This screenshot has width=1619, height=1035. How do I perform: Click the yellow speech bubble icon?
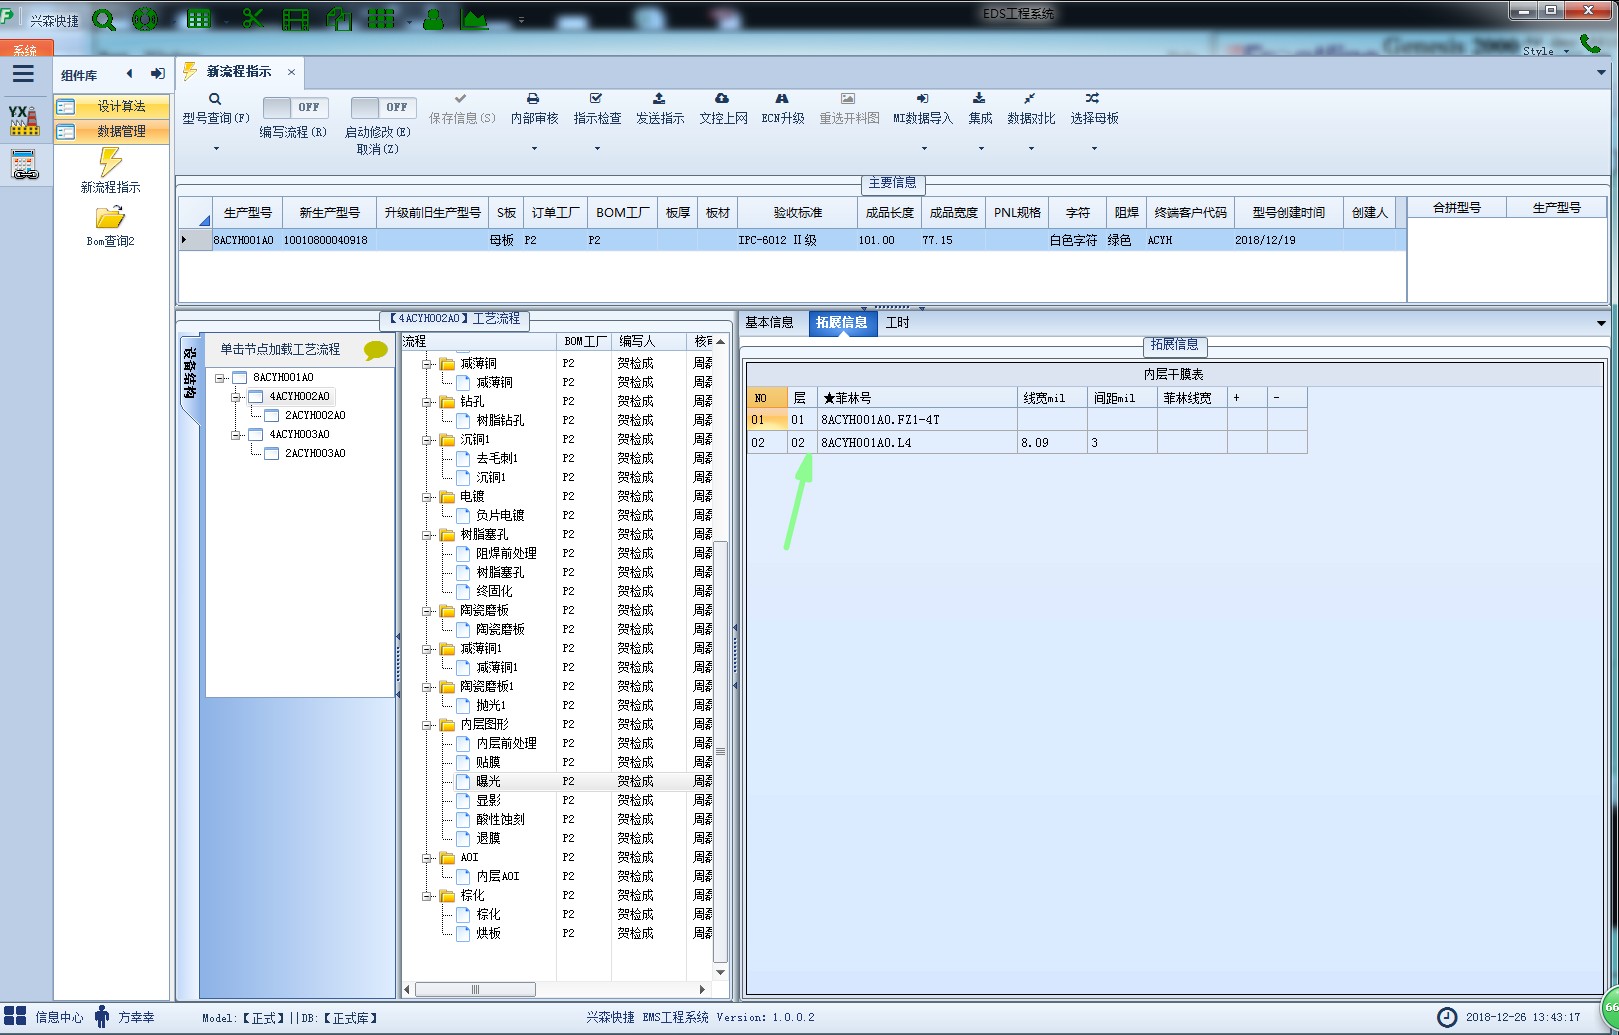click(376, 350)
